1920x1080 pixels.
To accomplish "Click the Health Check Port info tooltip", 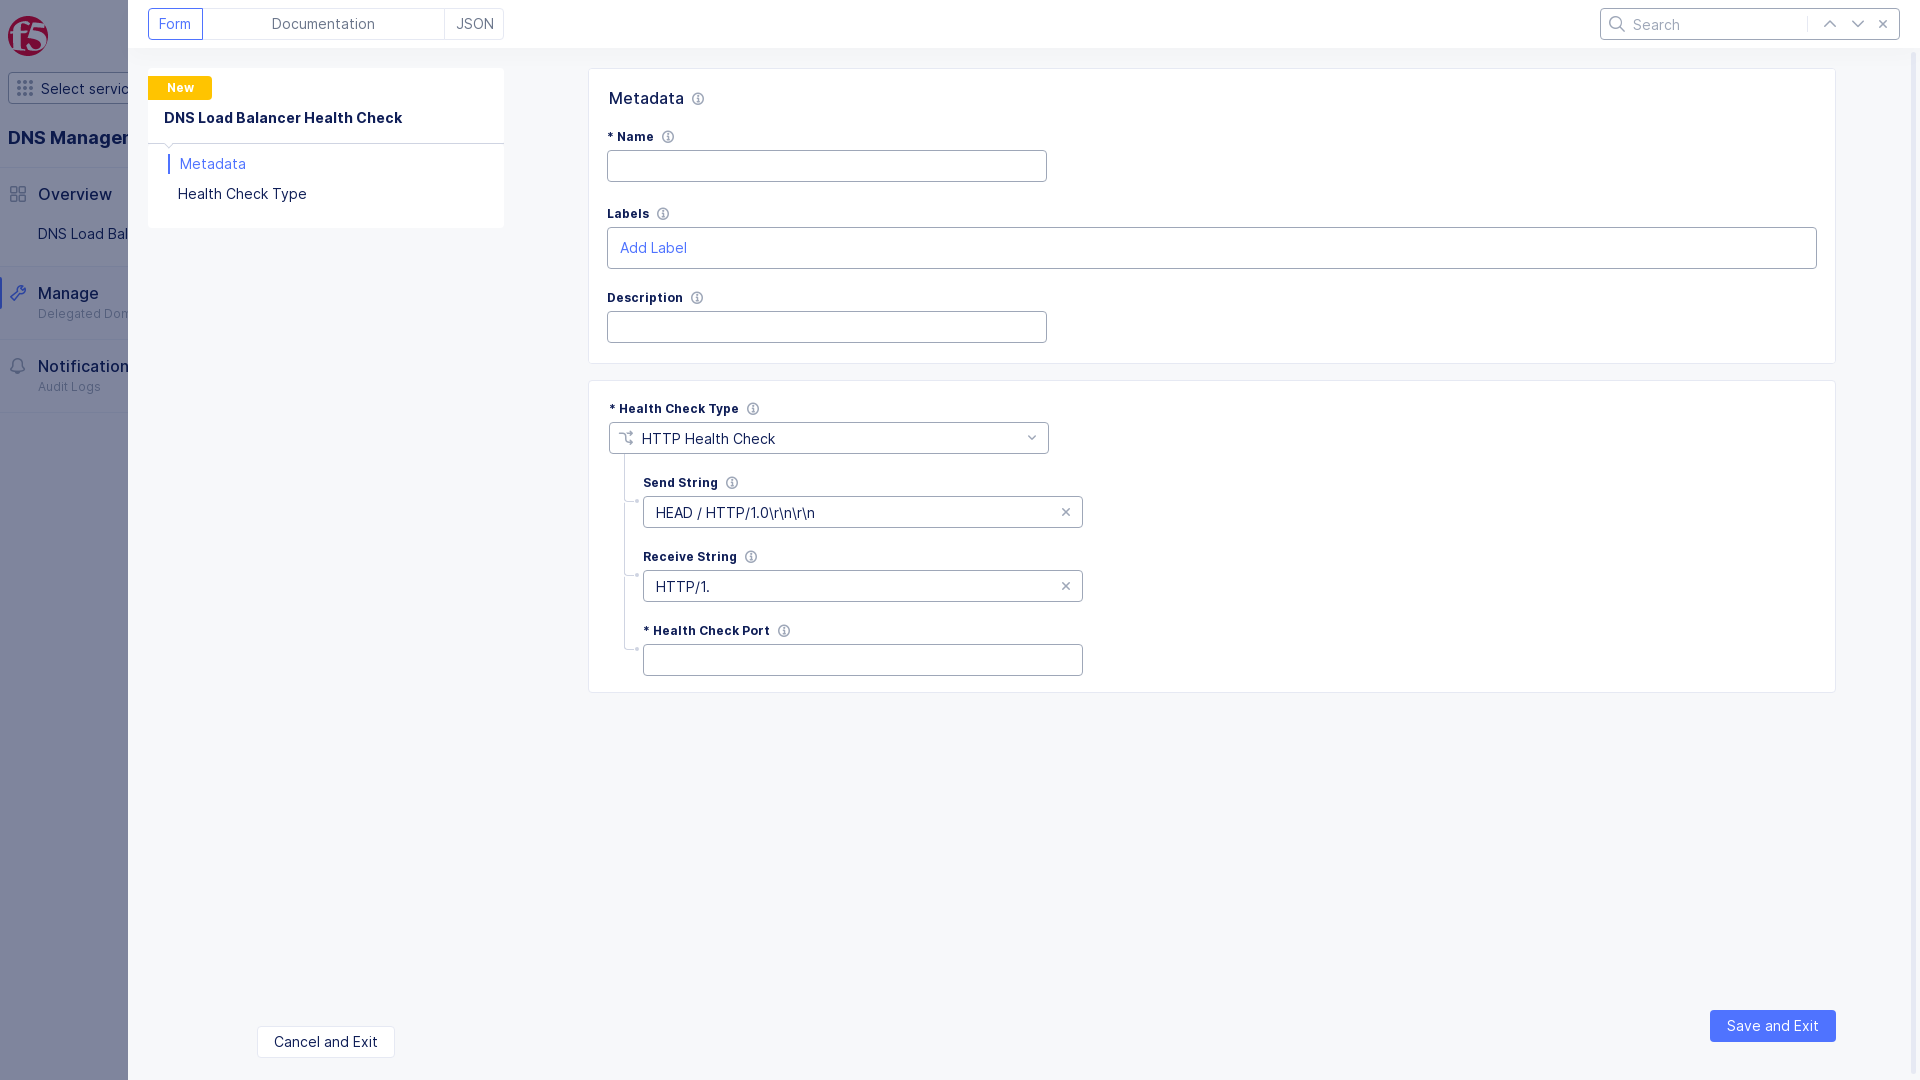I will [x=784, y=630].
